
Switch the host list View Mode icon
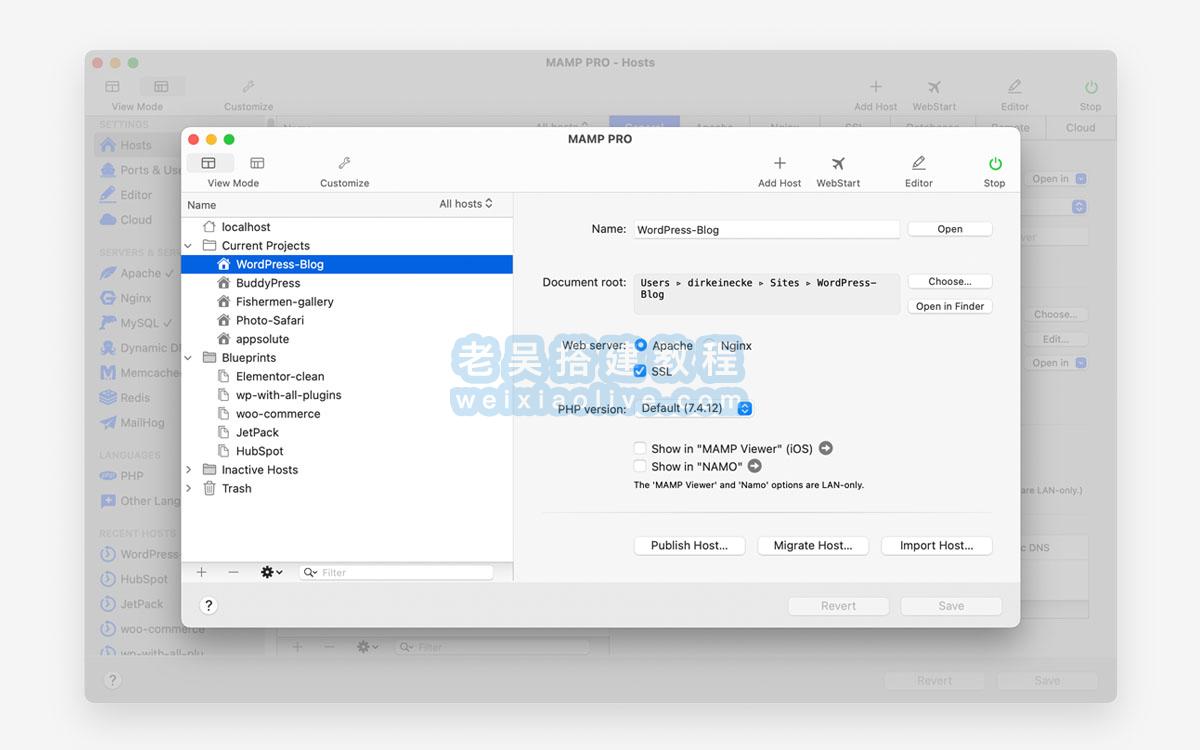coord(209,162)
